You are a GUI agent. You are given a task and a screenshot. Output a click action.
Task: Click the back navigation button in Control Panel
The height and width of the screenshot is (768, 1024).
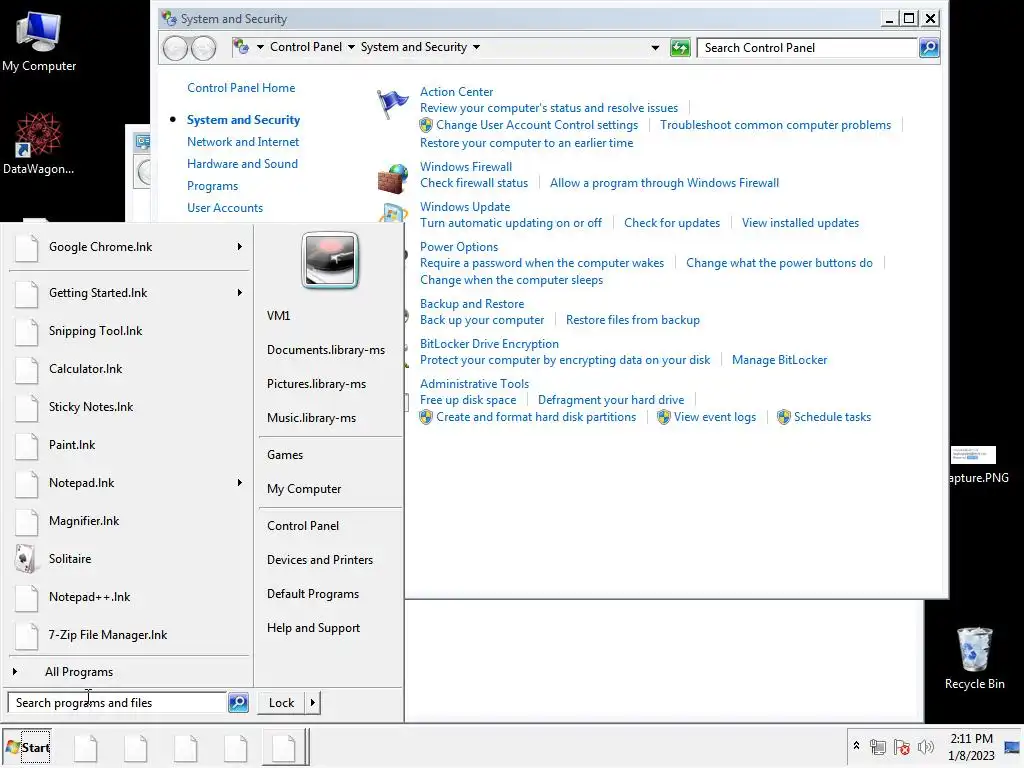[175, 48]
